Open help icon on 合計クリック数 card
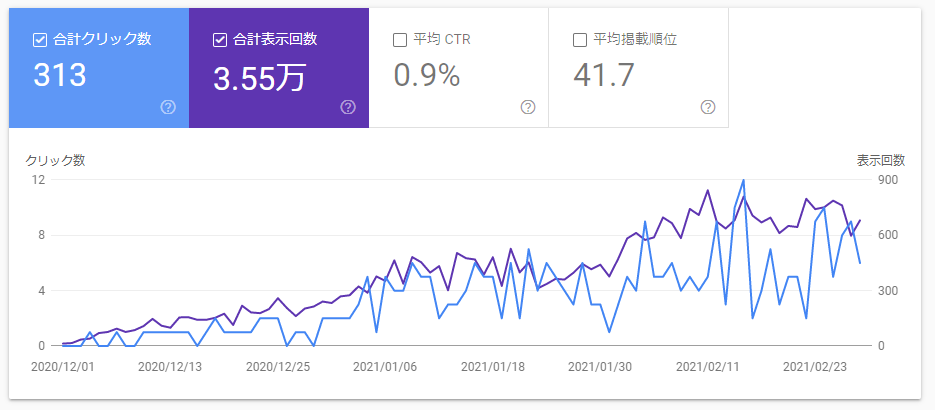 coord(168,107)
